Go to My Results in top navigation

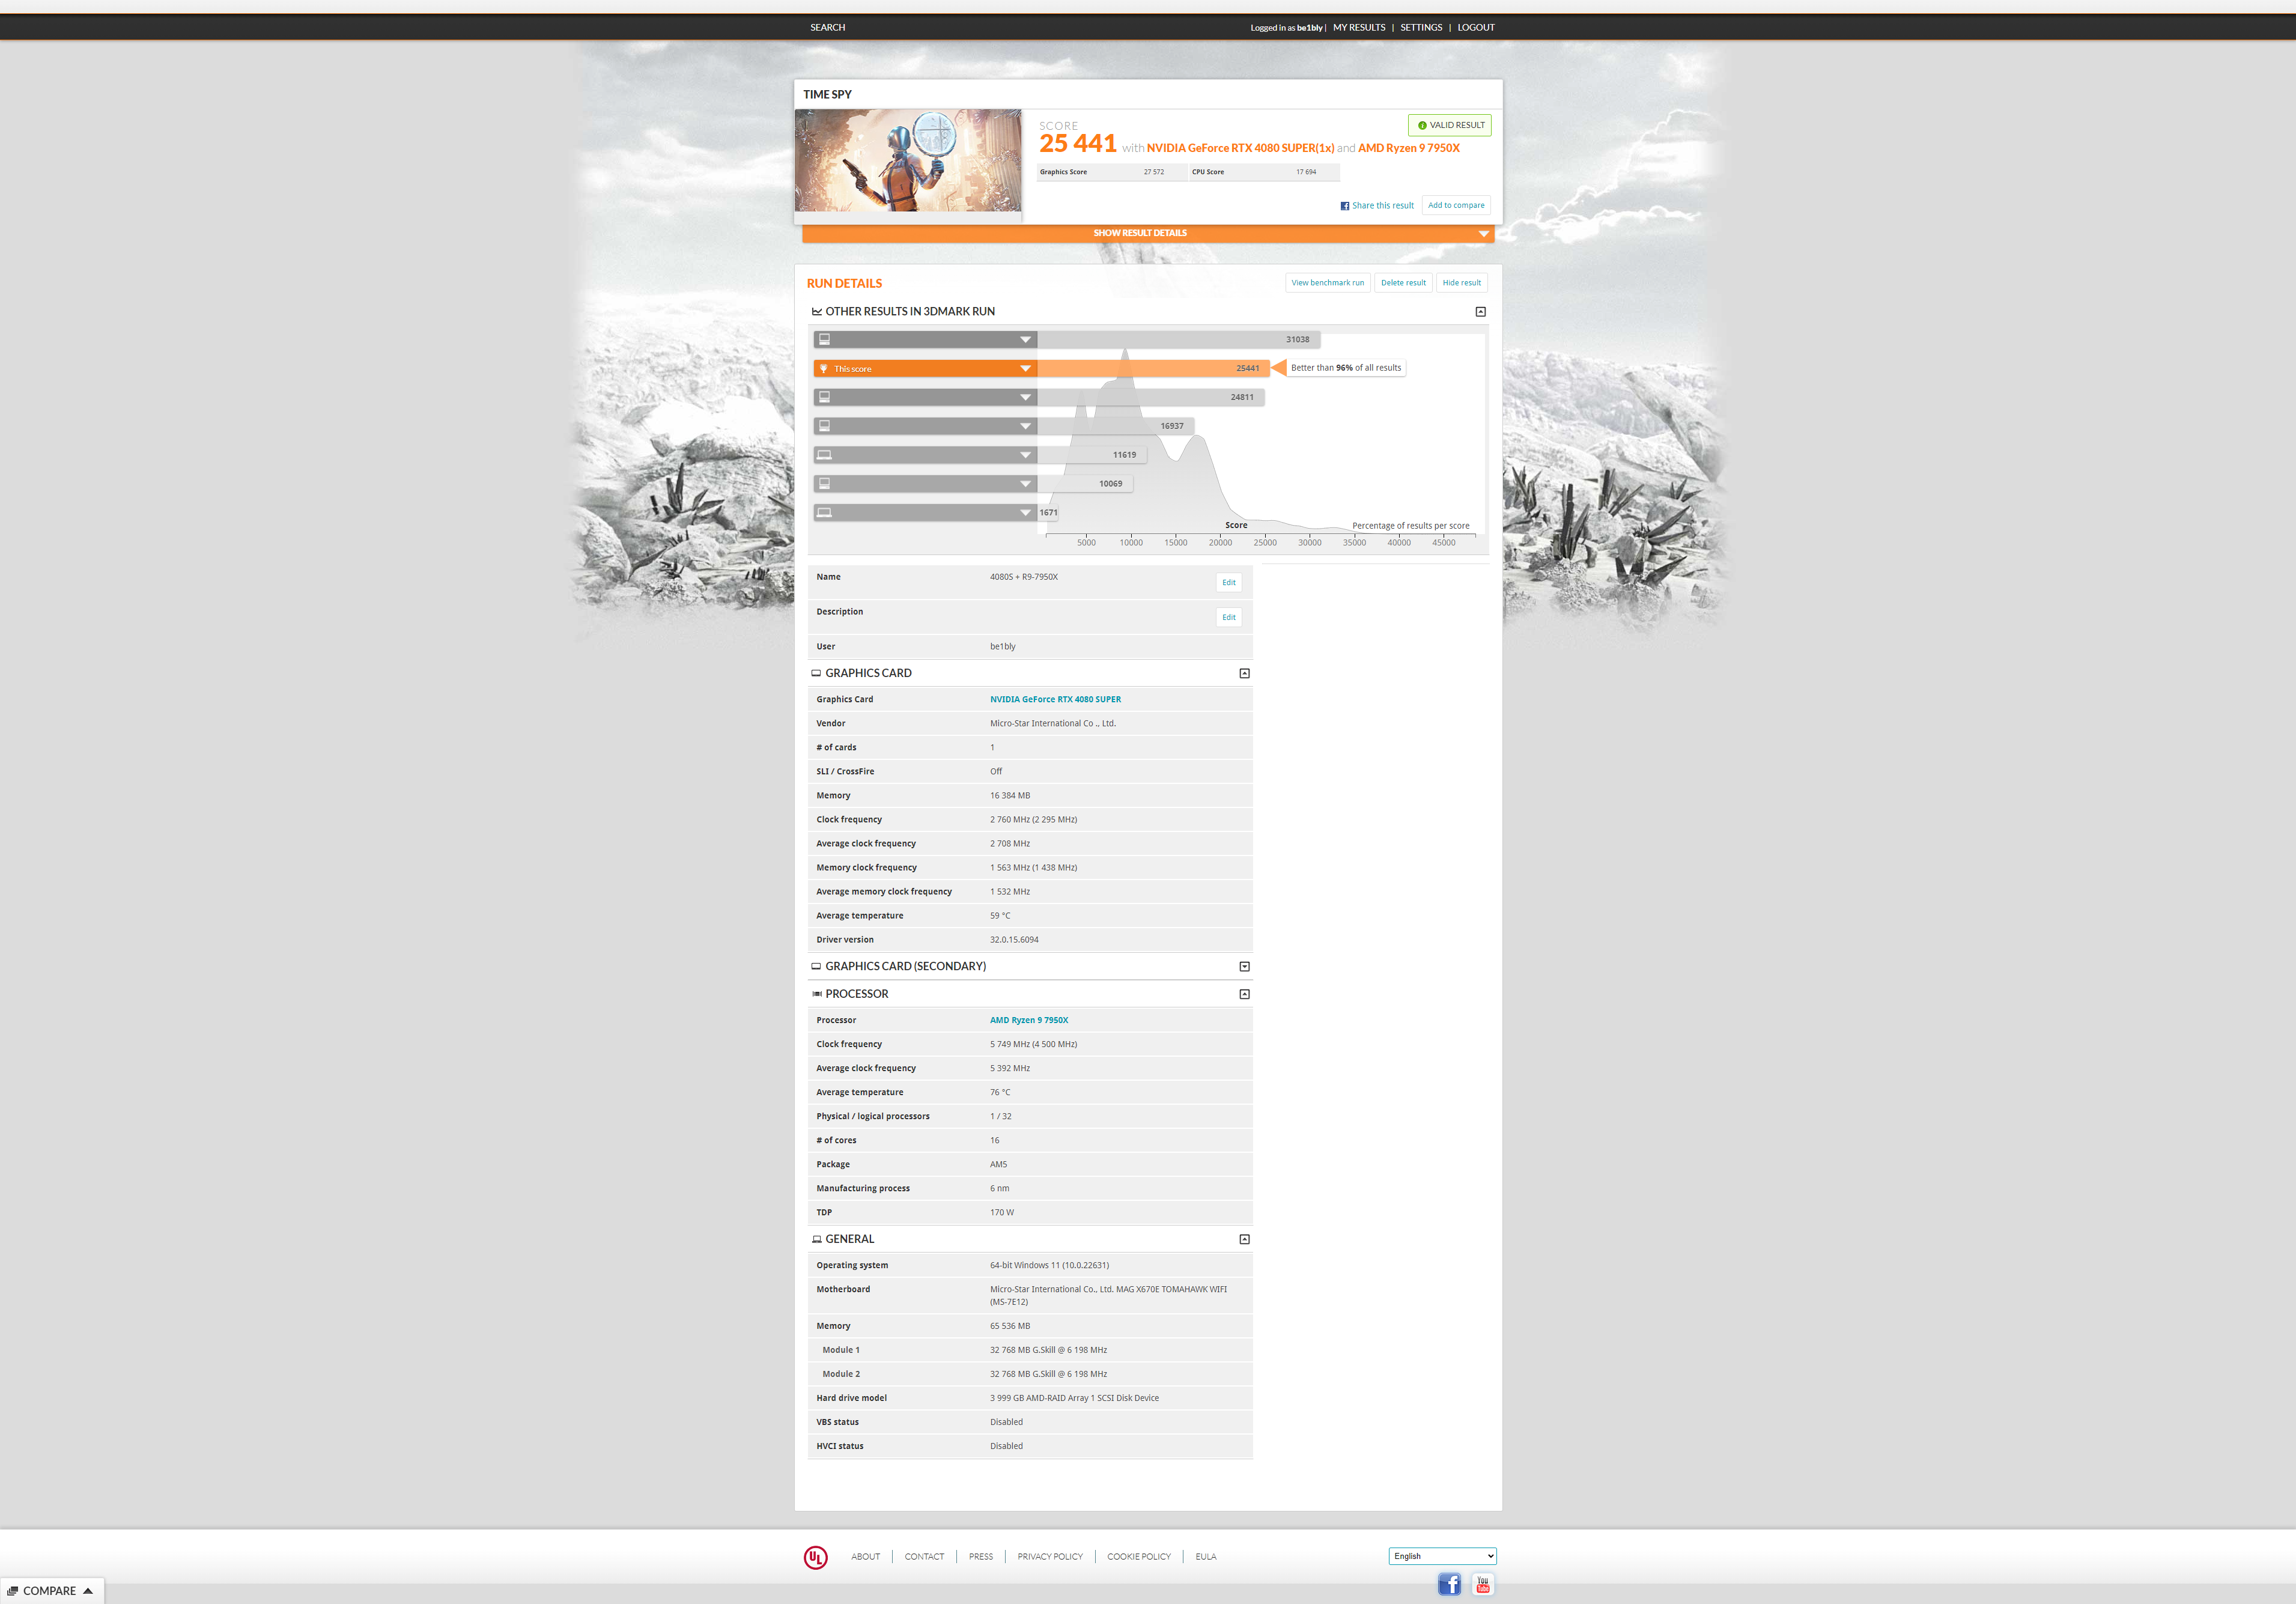tap(1358, 28)
